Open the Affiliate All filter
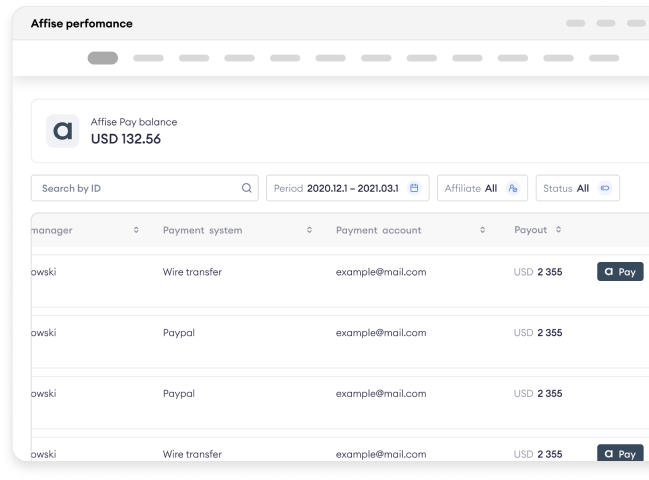 pyautogui.click(x=482, y=188)
